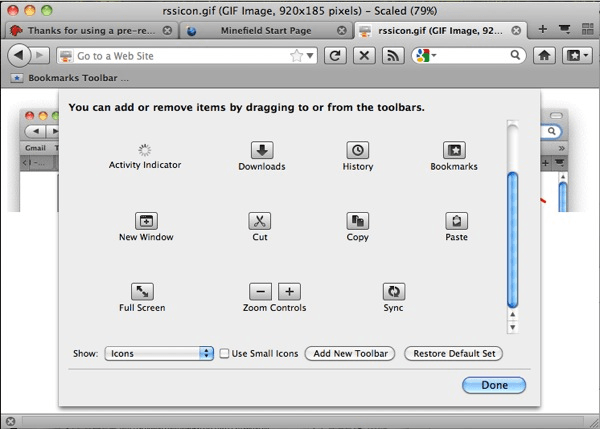
Task: Click the New Window icon
Action: pos(146,222)
